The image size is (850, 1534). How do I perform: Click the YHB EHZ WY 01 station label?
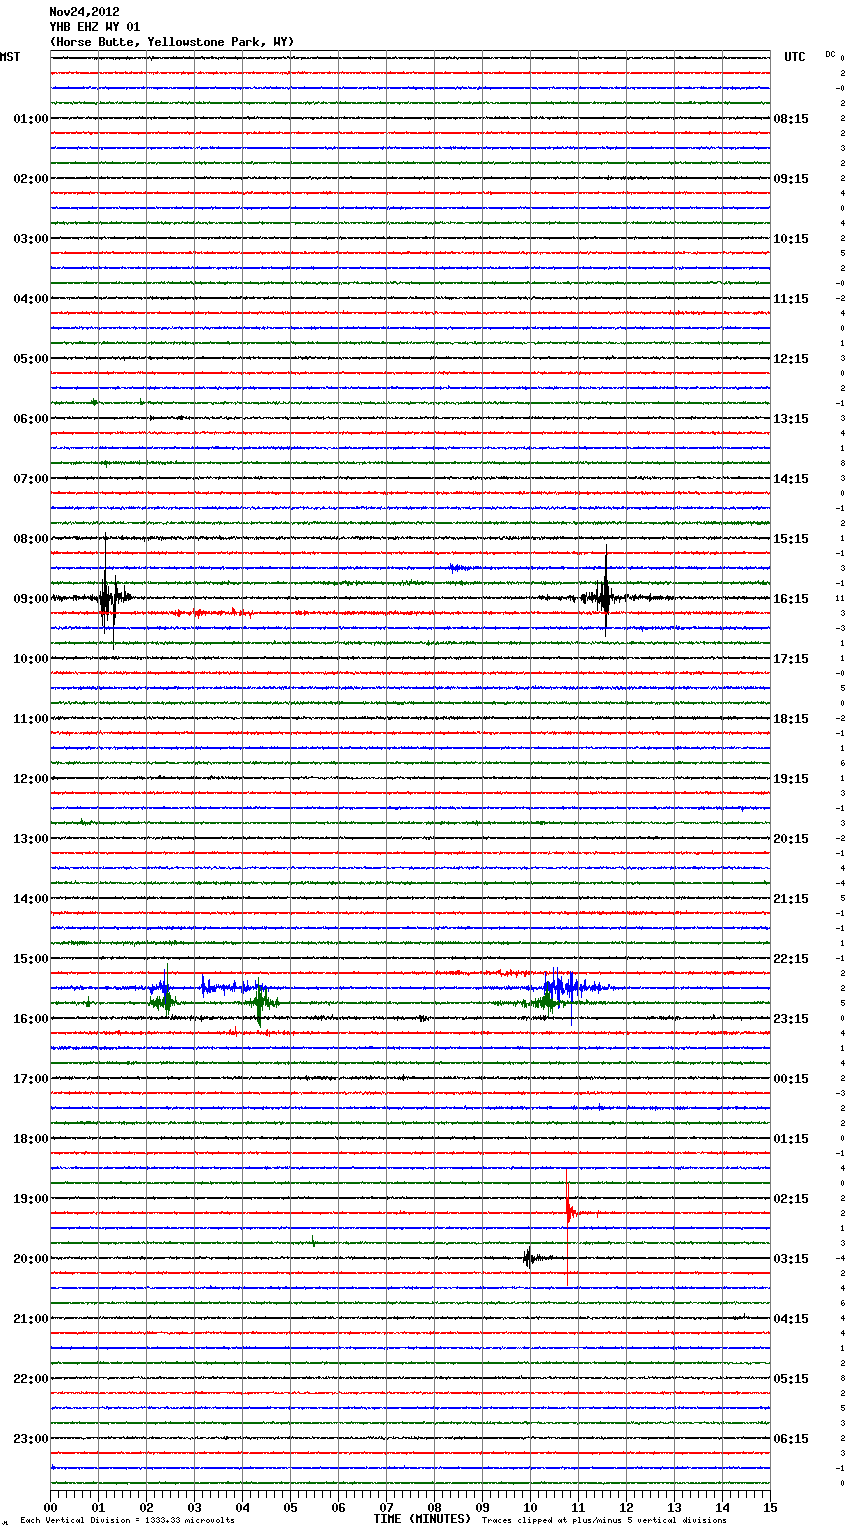(x=95, y=27)
